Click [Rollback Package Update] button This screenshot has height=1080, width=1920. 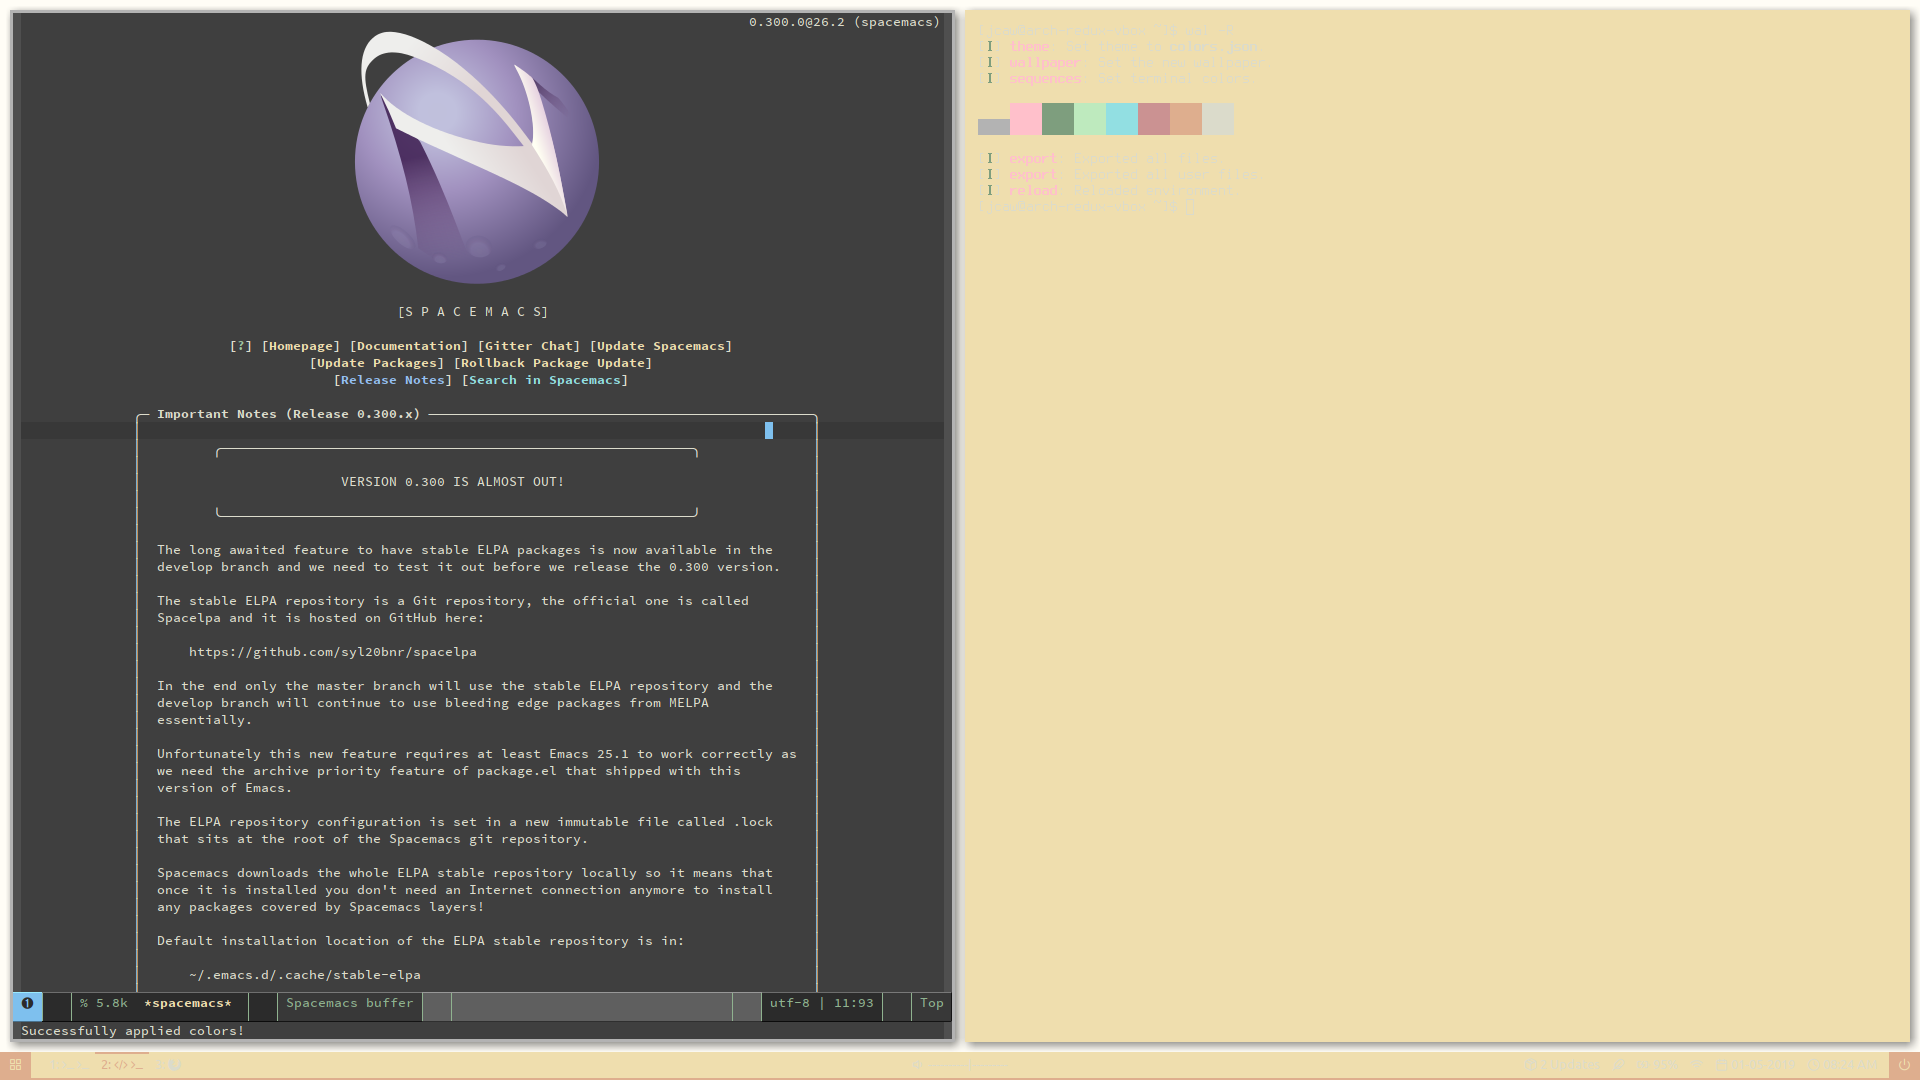tap(552, 363)
